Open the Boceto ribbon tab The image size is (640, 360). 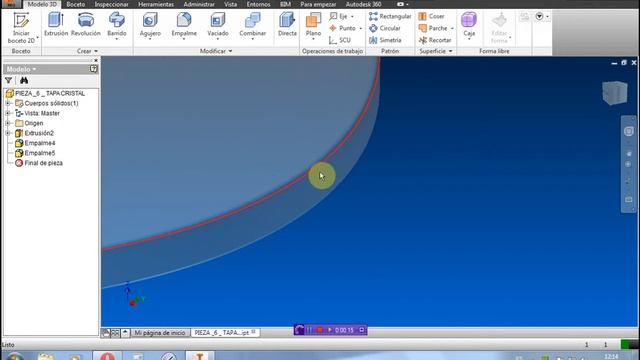point(76,4)
